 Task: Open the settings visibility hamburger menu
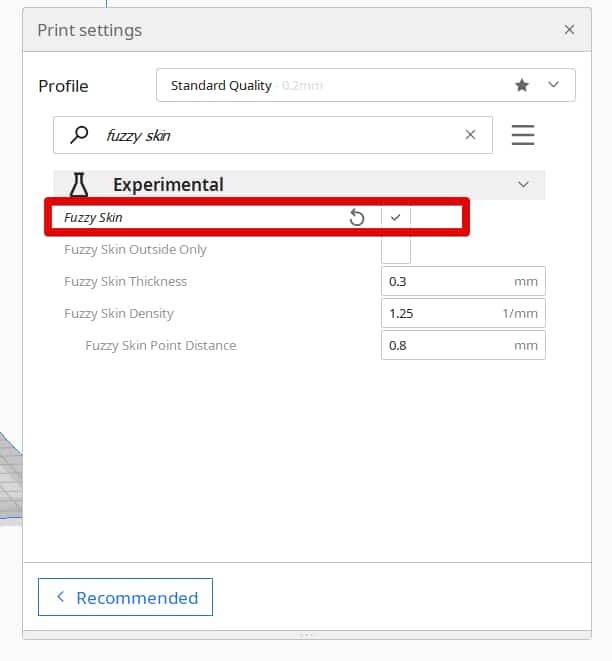coord(523,135)
